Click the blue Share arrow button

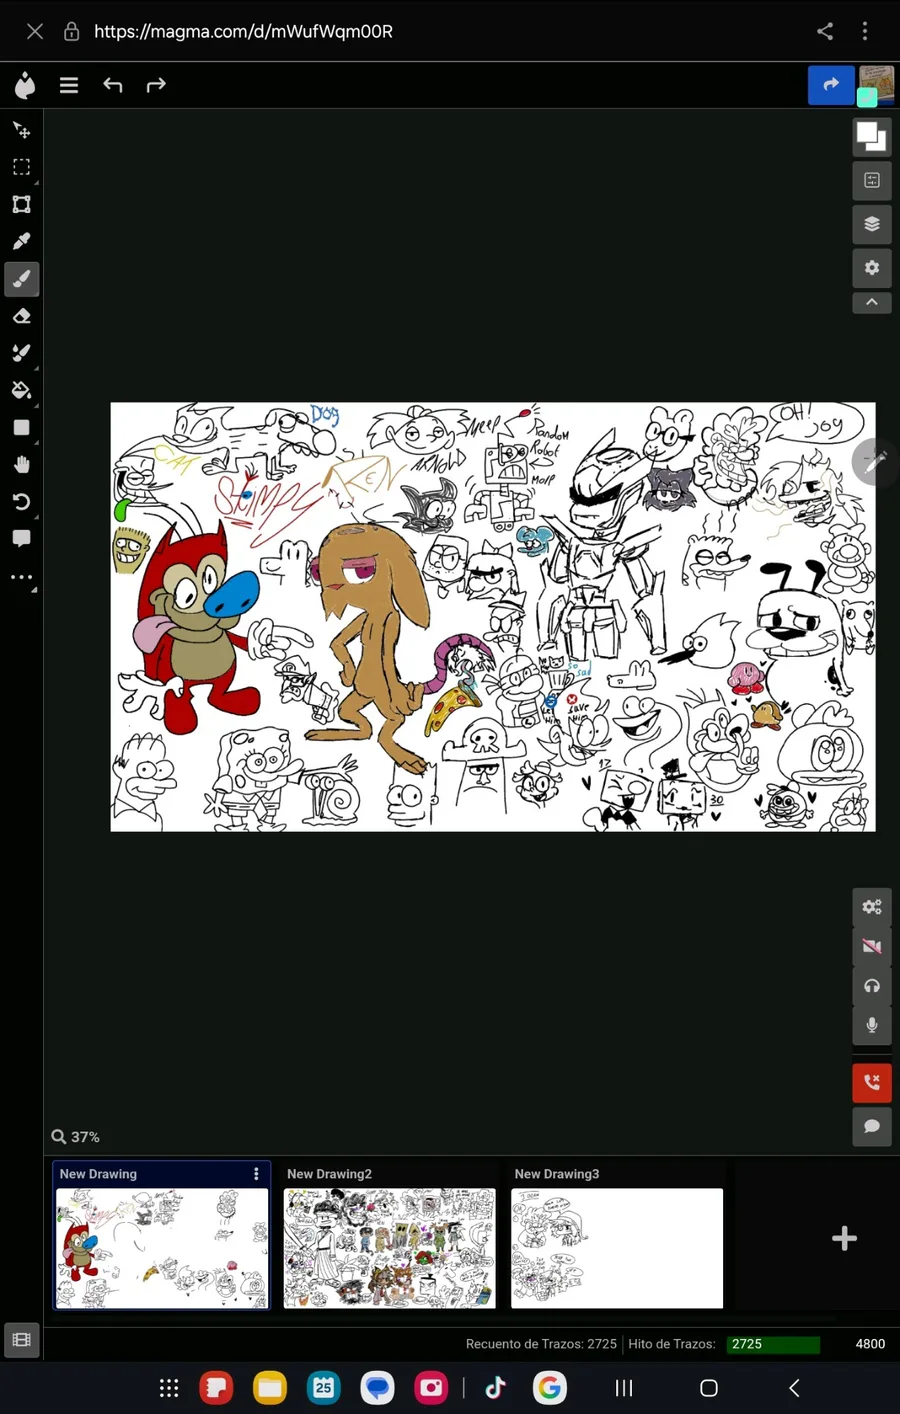(831, 85)
